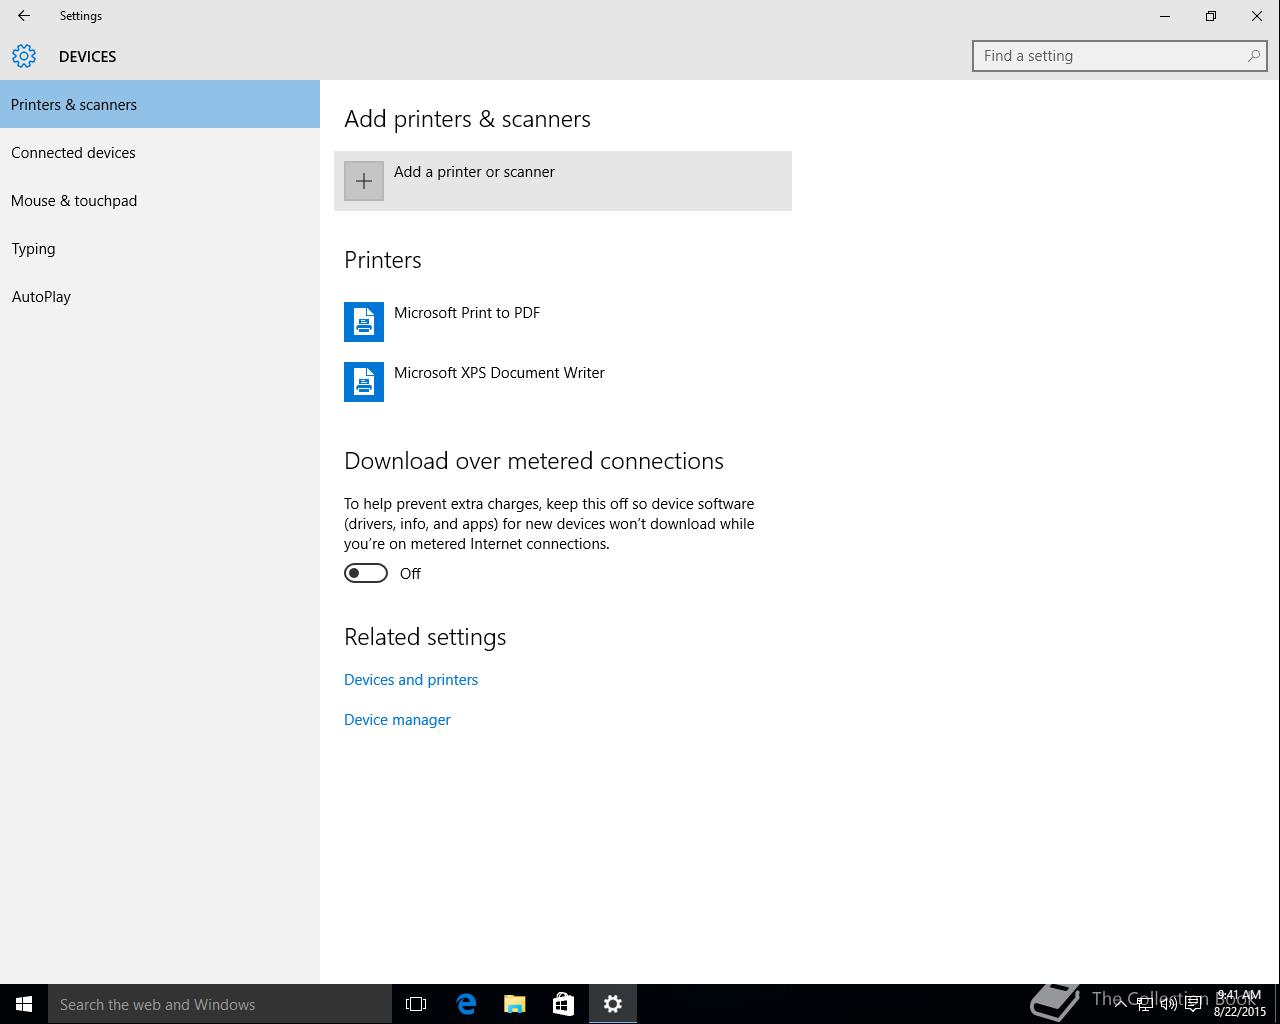Image resolution: width=1280 pixels, height=1024 pixels.
Task: Open the Device manager link
Action: click(397, 720)
